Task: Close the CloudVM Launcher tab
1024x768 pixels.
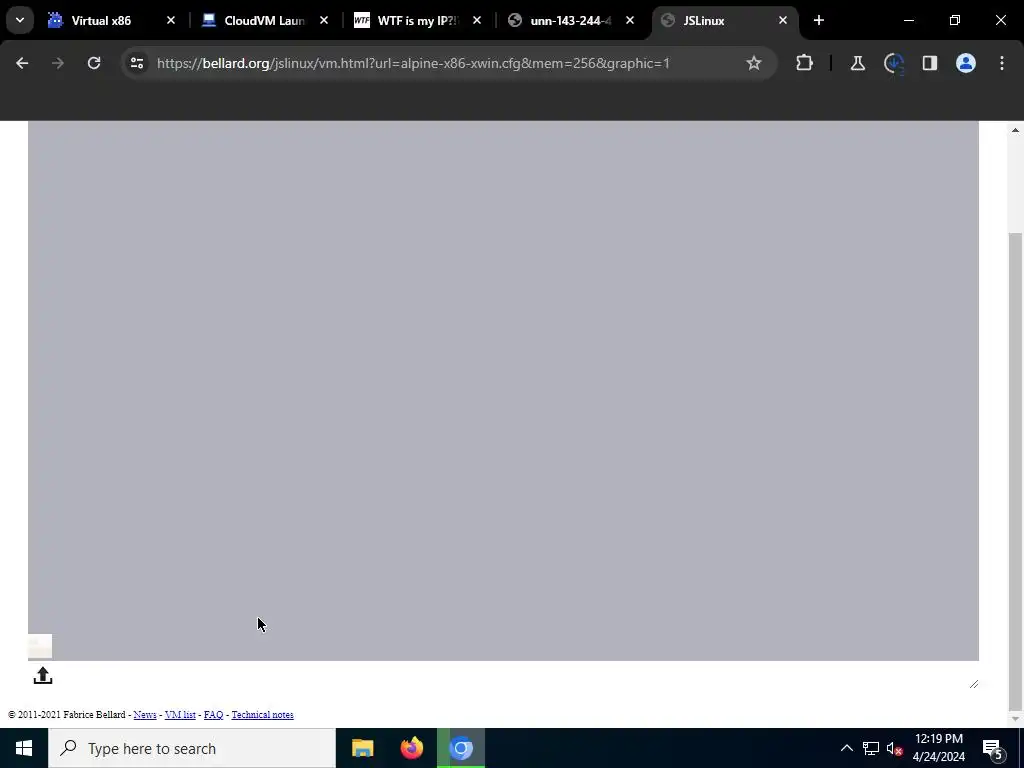Action: tap(324, 20)
